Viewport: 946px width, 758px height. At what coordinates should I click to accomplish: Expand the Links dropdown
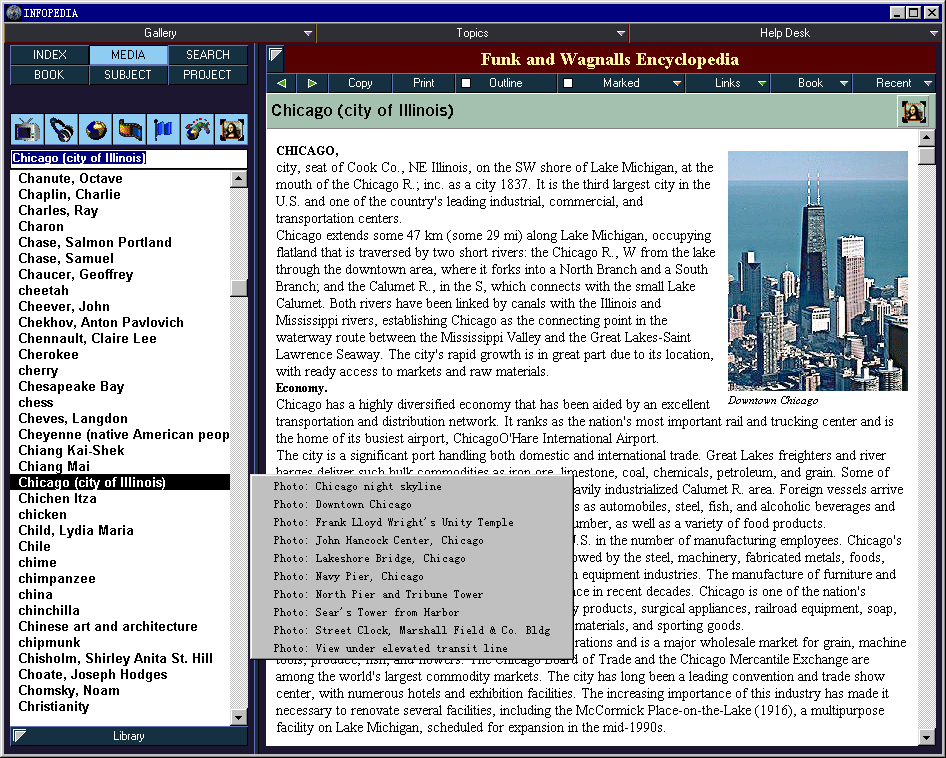(x=728, y=83)
